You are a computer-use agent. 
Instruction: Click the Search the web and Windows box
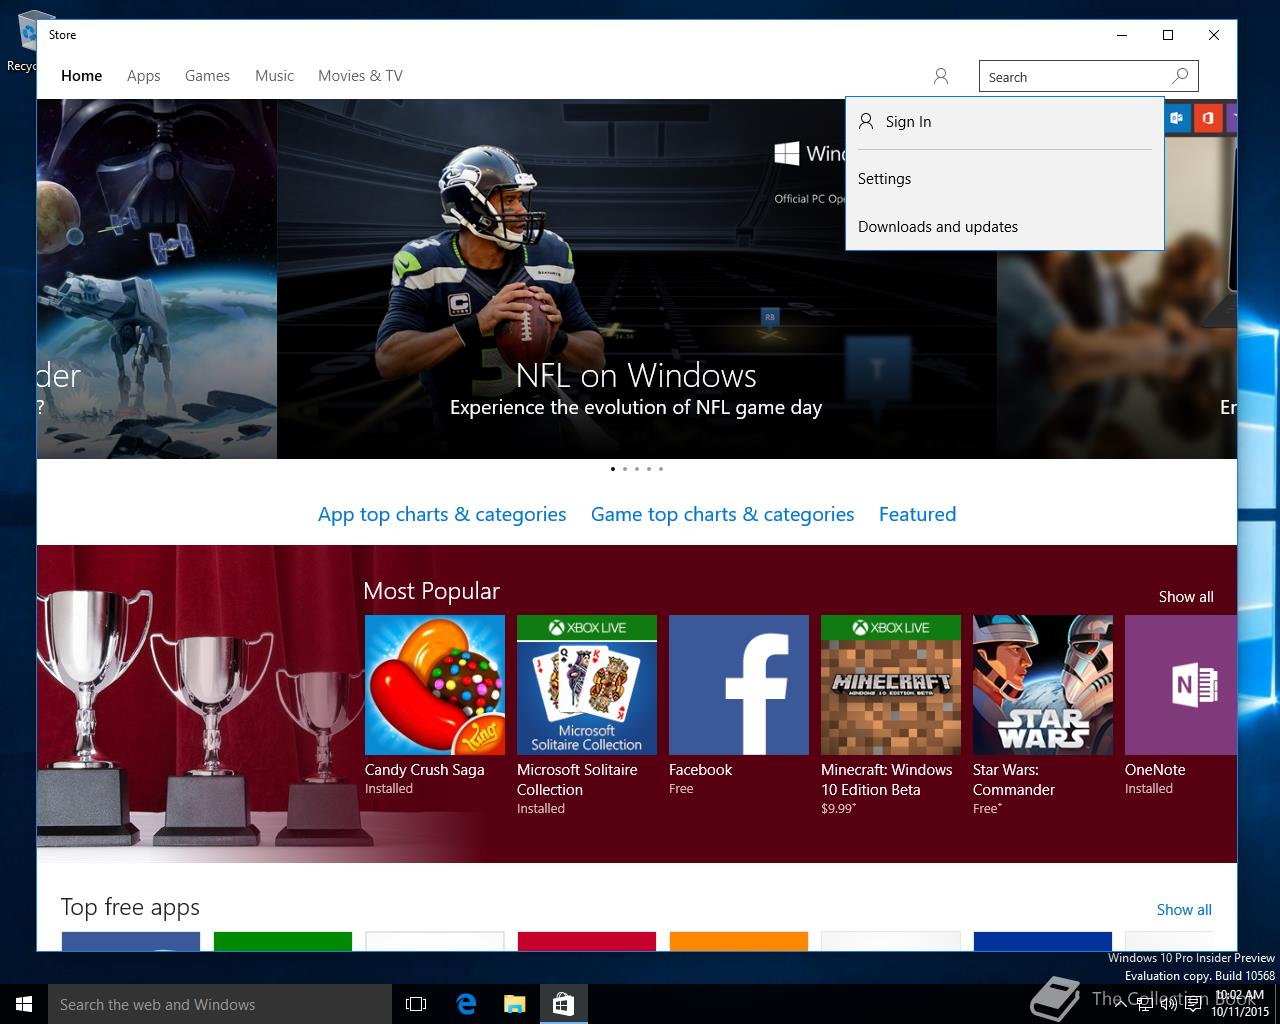(220, 1004)
